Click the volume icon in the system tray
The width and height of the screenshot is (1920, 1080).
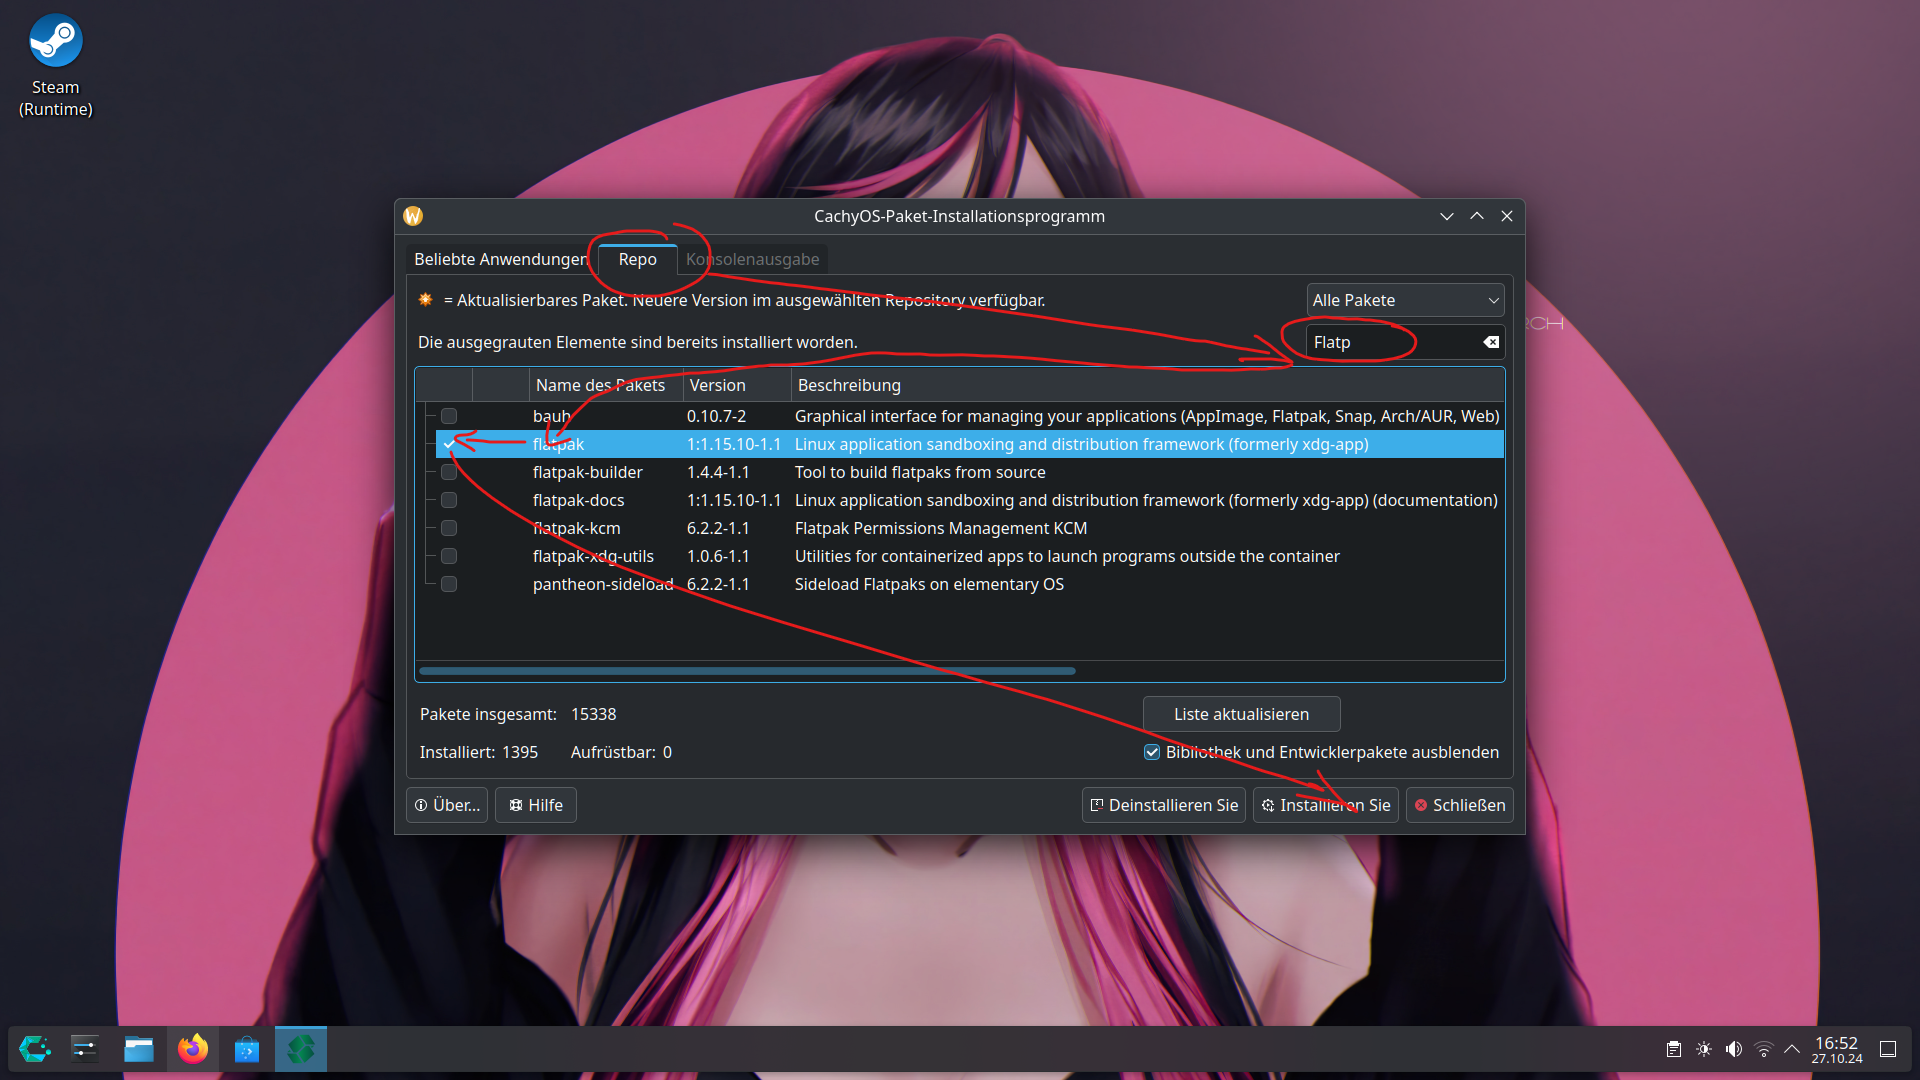point(1734,1049)
